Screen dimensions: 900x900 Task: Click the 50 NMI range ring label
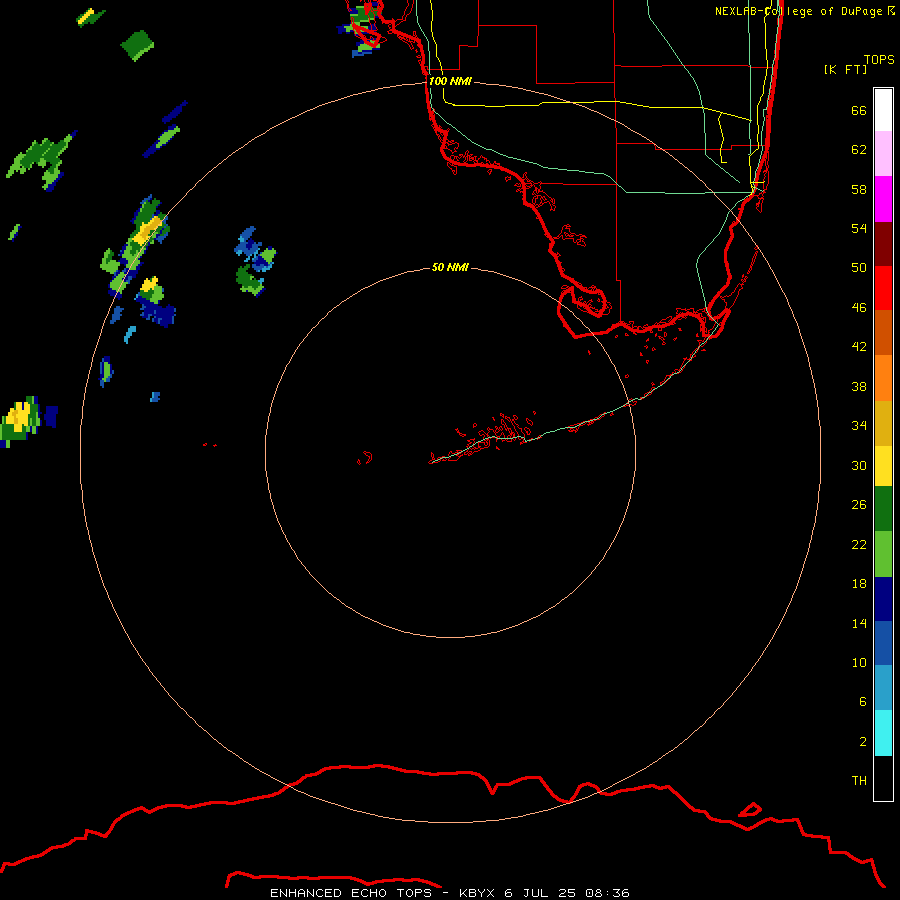[450, 267]
